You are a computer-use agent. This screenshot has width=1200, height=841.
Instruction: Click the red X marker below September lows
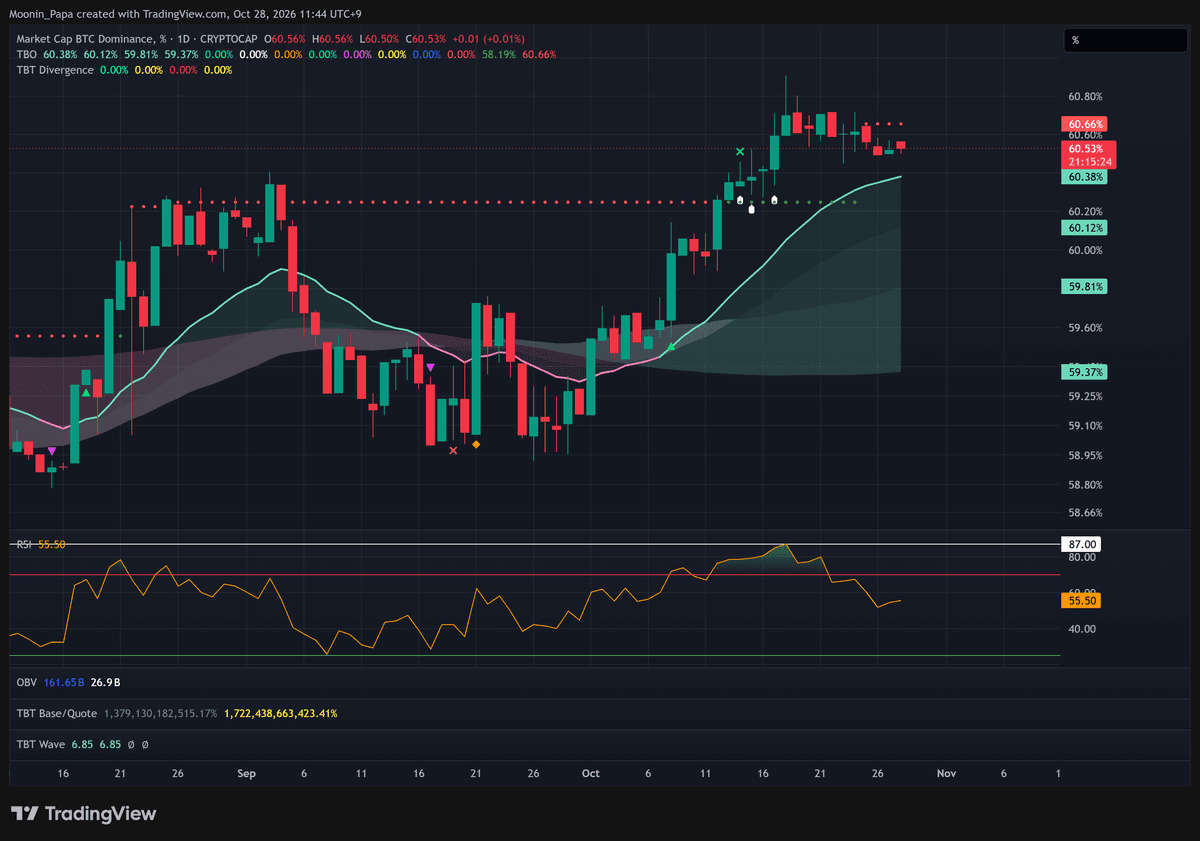point(454,451)
